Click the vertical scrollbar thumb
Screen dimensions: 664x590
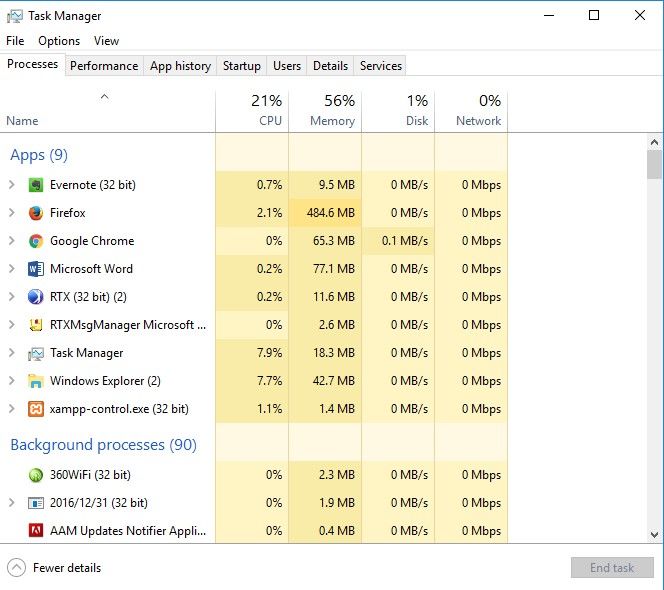click(654, 165)
